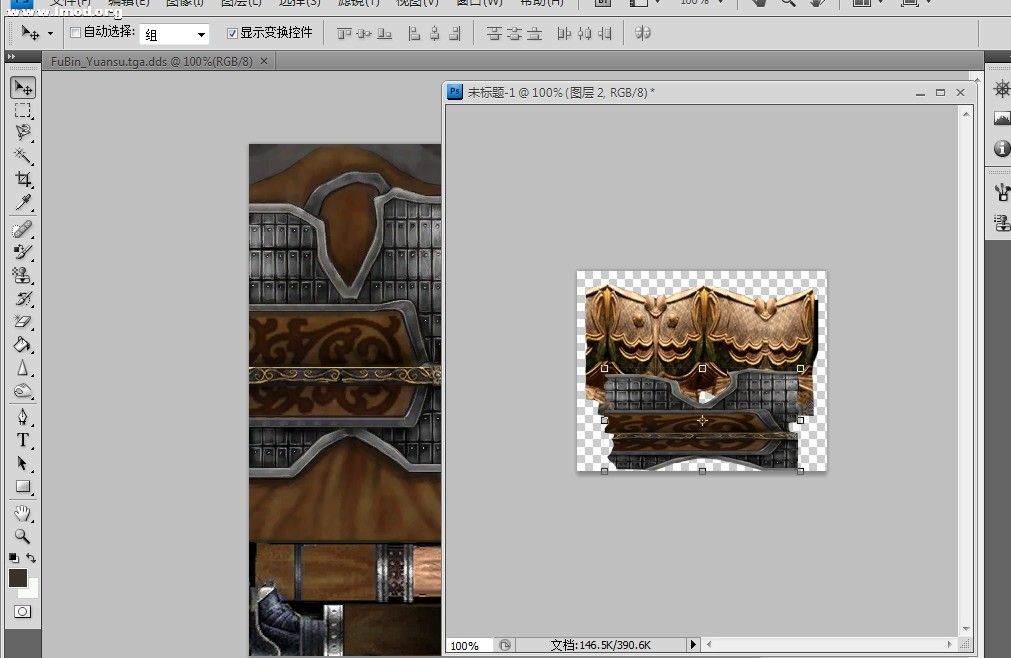1011x658 pixels.
Task: Pick the Hand tool
Action: [x=22, y=512]
